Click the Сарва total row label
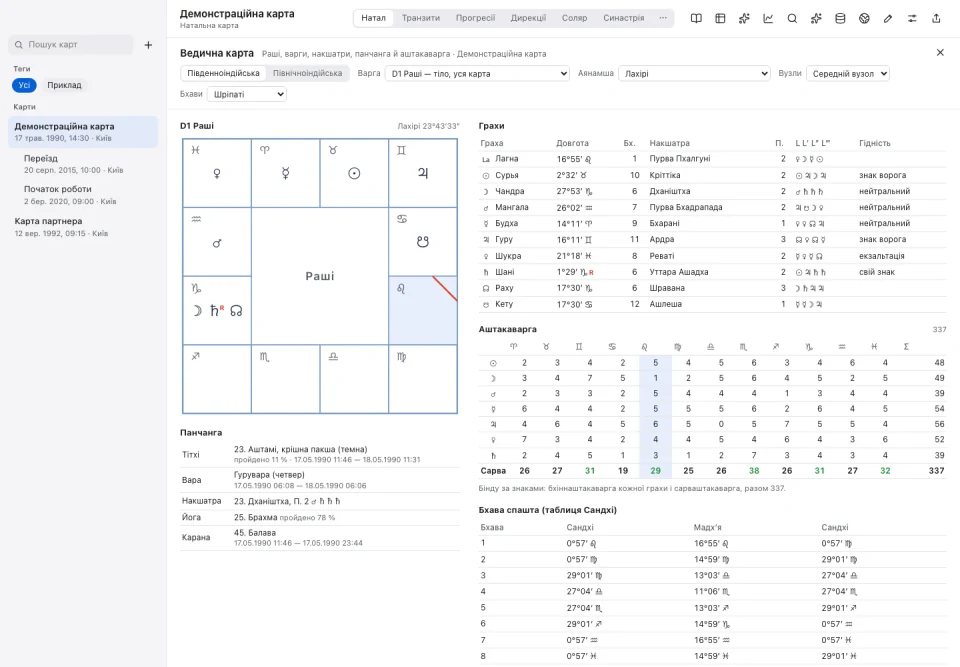This screenshot has width=960, height=667. click(493, 471)
